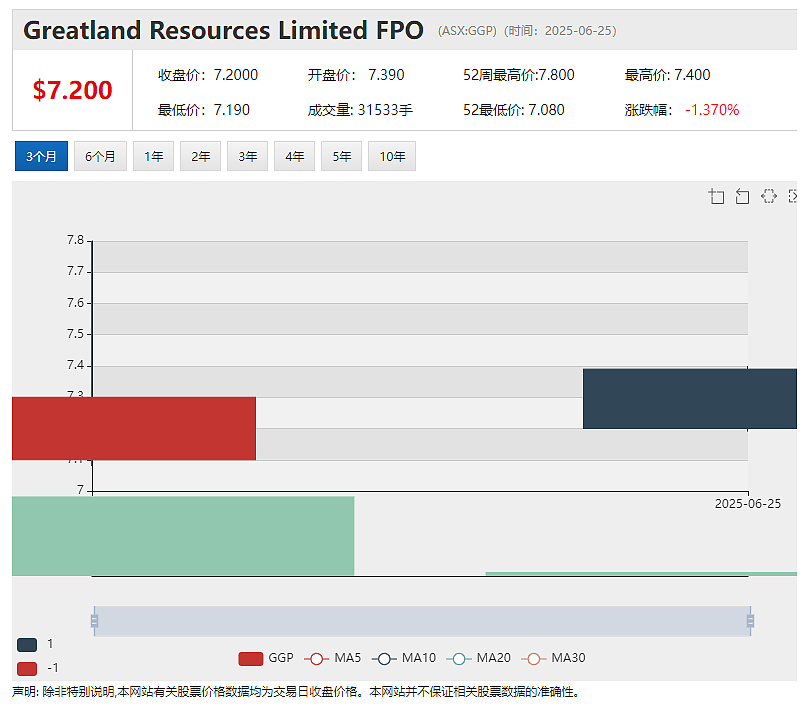
Task: Switch to the 6个月 period tab
Action: [x=100, y=156]
